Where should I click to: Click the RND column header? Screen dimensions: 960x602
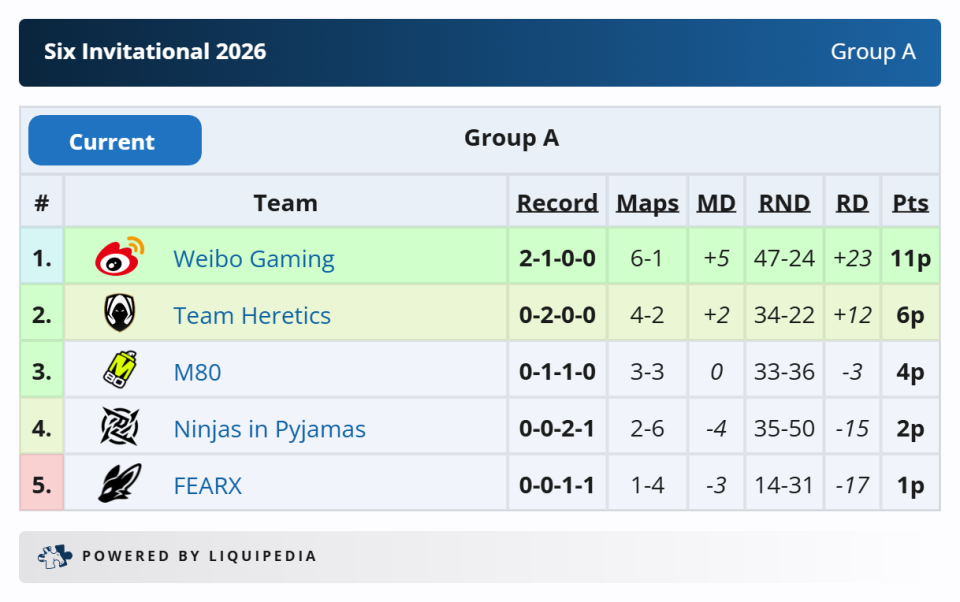784,203
